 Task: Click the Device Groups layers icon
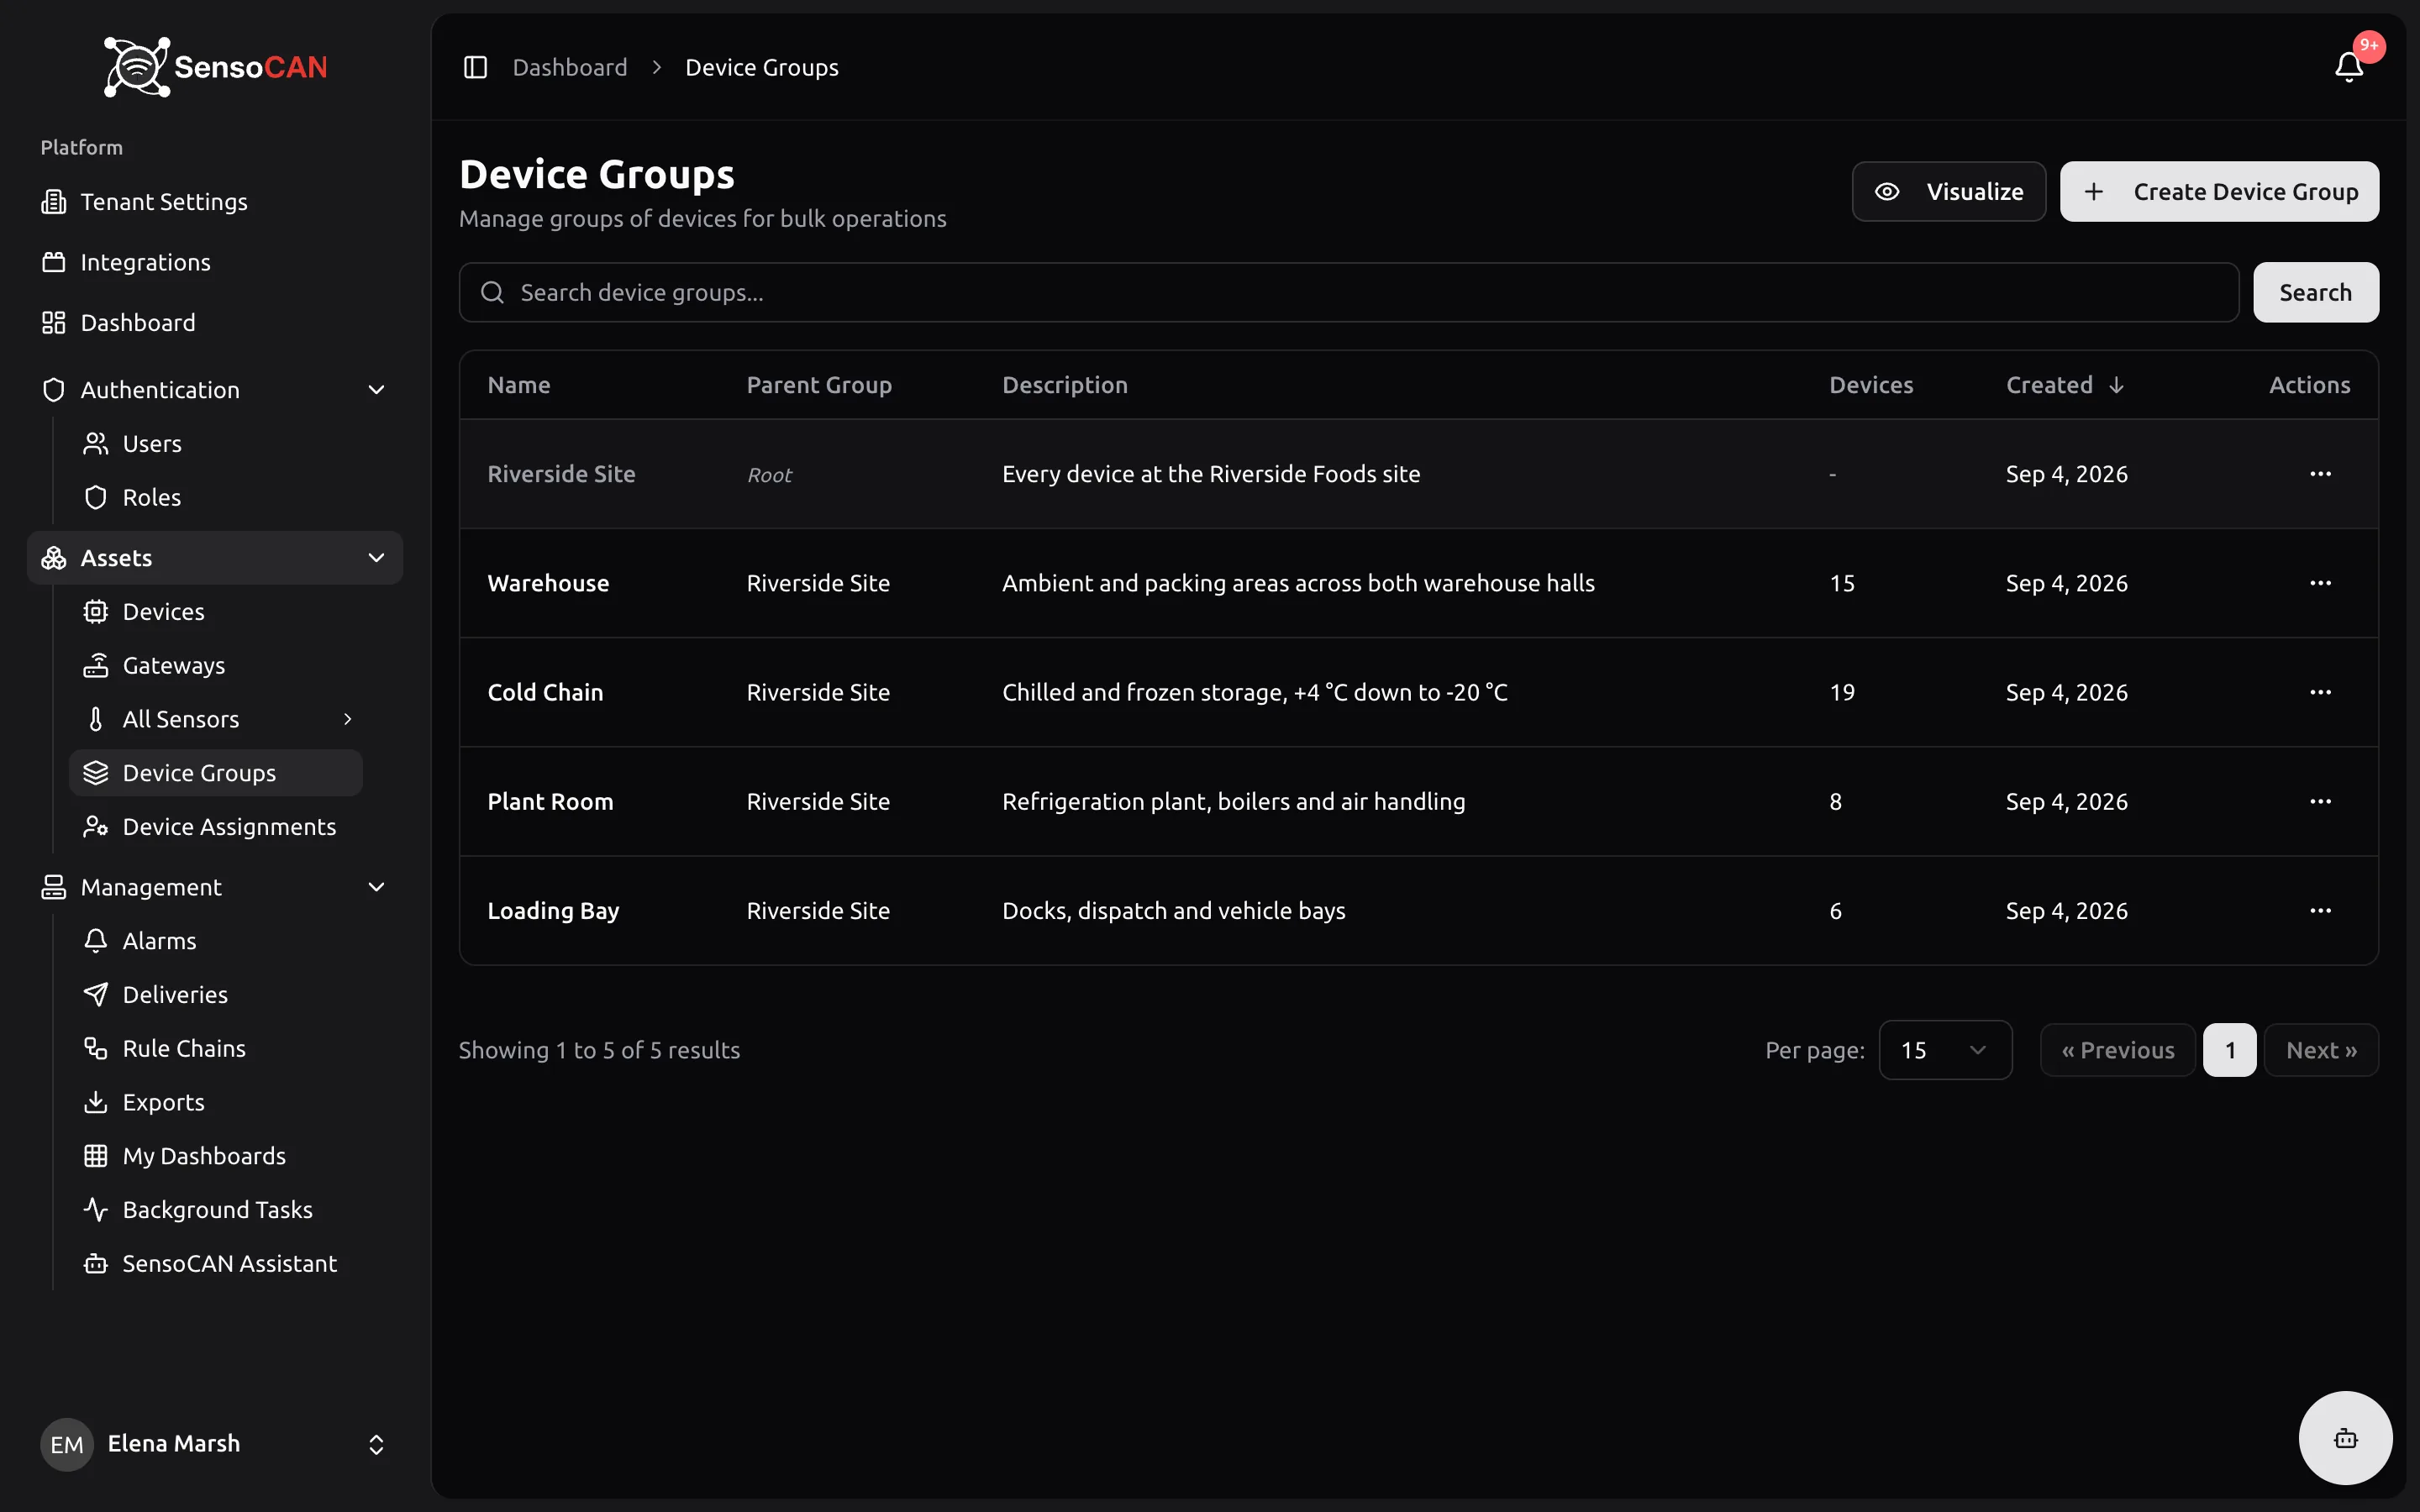pos(96,773)
